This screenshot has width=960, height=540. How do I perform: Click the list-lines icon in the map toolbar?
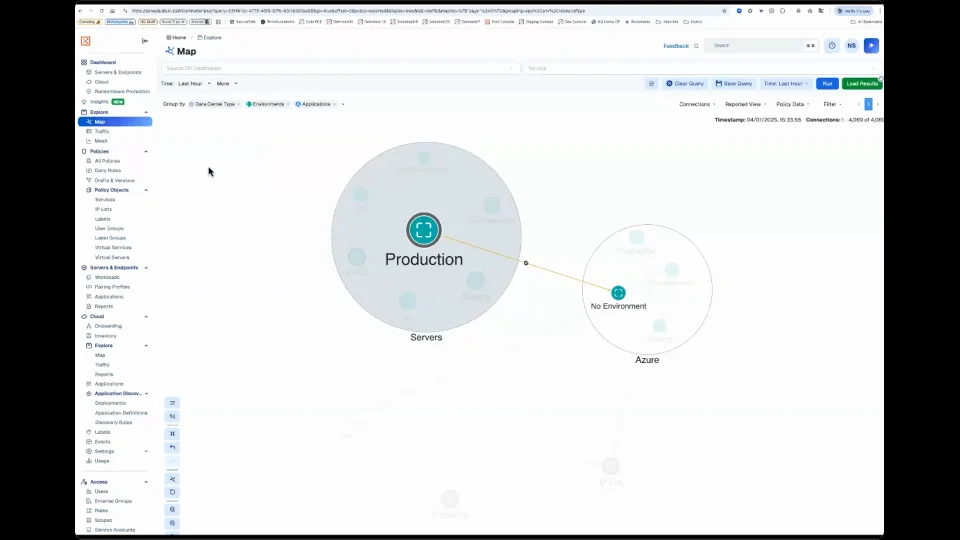click(173, 403)
